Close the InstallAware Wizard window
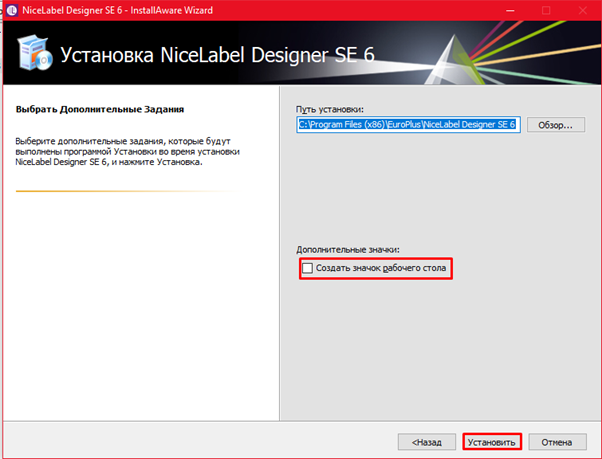Viewport: 602px width, 459px height. click(582, 10)
